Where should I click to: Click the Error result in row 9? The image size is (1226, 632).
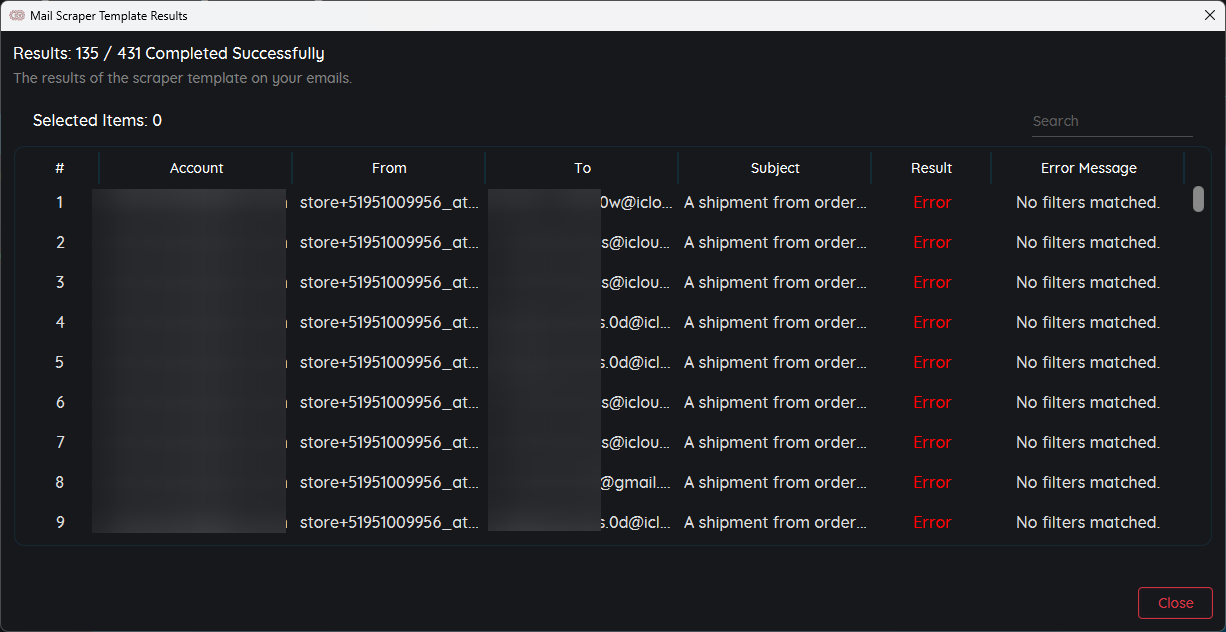[x=931, y=522]
